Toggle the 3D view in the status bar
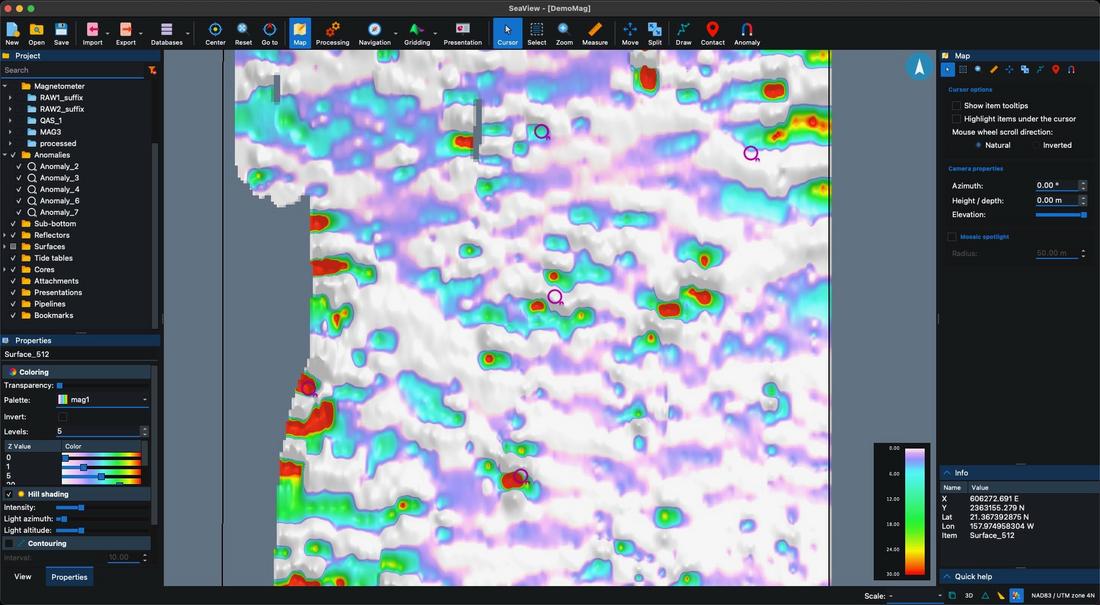Image resolution: width=1100 pixels, height=605 pixels. pos(969,596)
